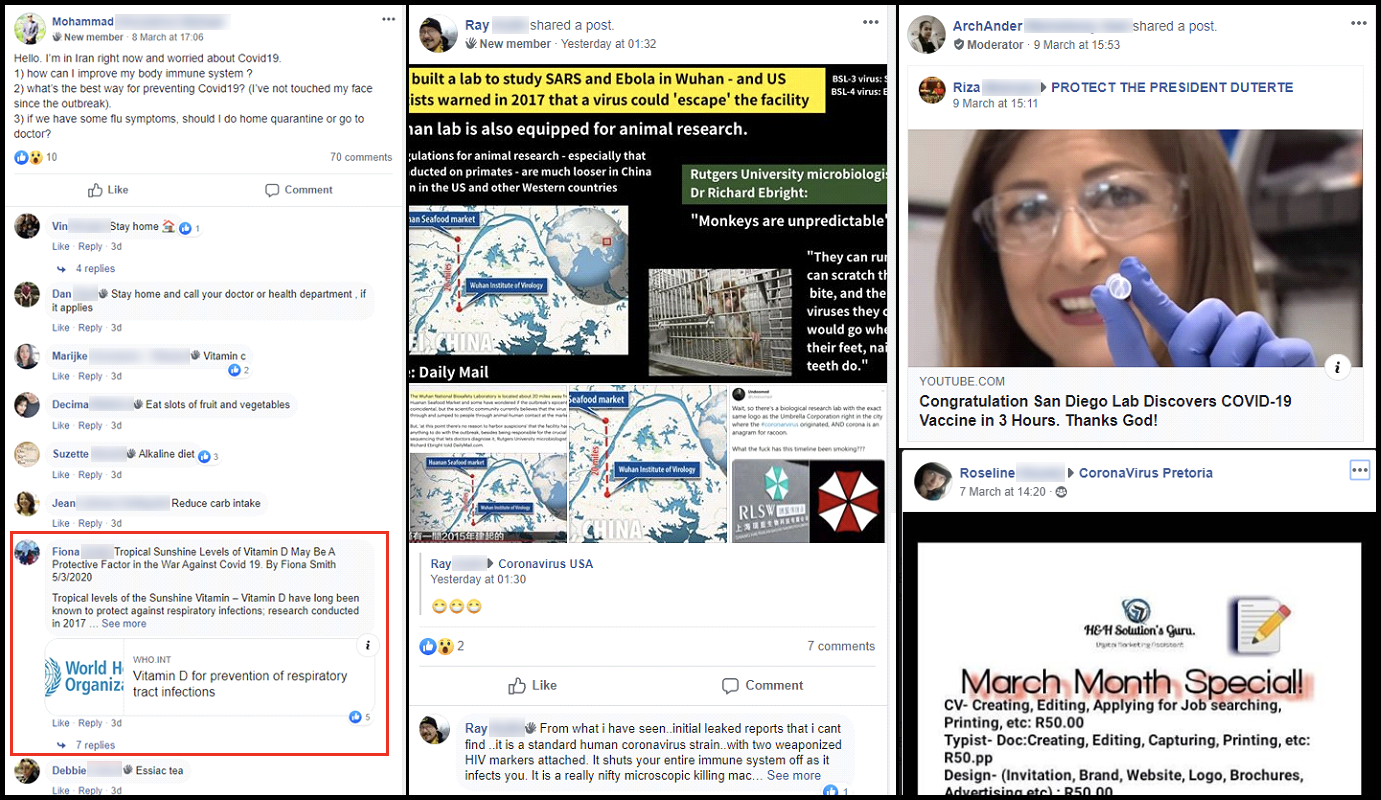1381x800 pixels.
Task: Open ArchAnder's profile picture
Action: 926,34
